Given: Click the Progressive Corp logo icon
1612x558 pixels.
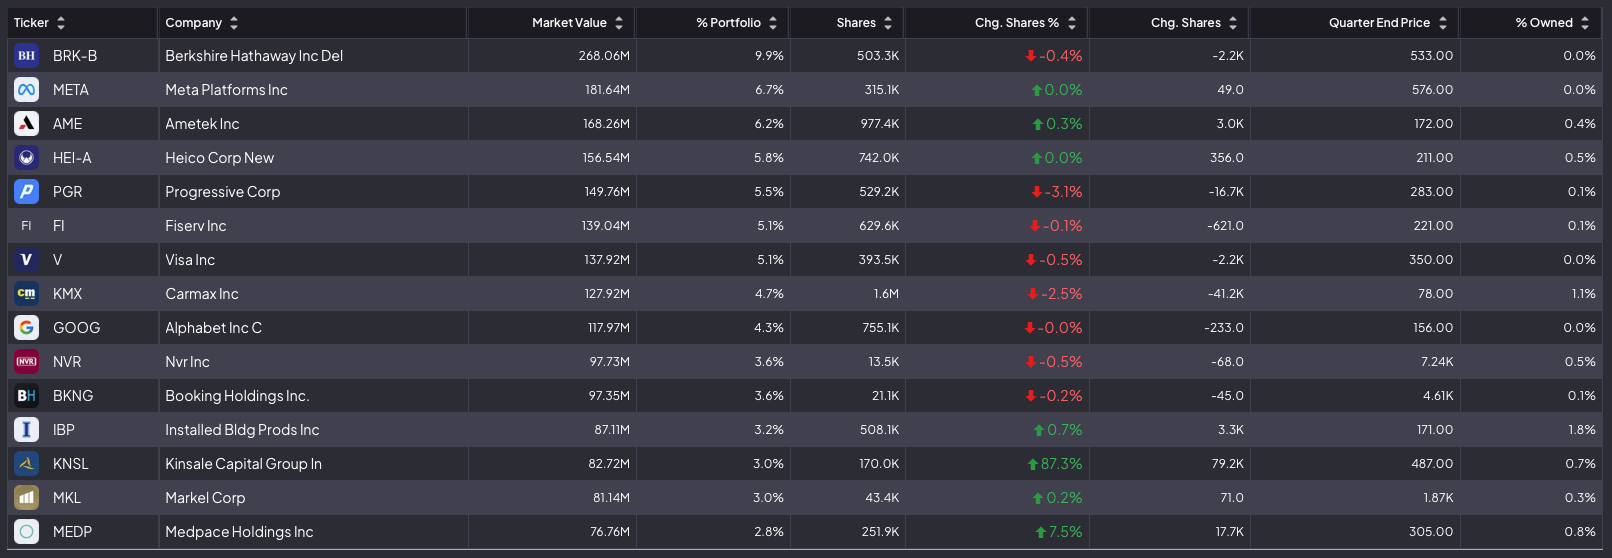Looking at the screenshot, I should coord(26,192).
